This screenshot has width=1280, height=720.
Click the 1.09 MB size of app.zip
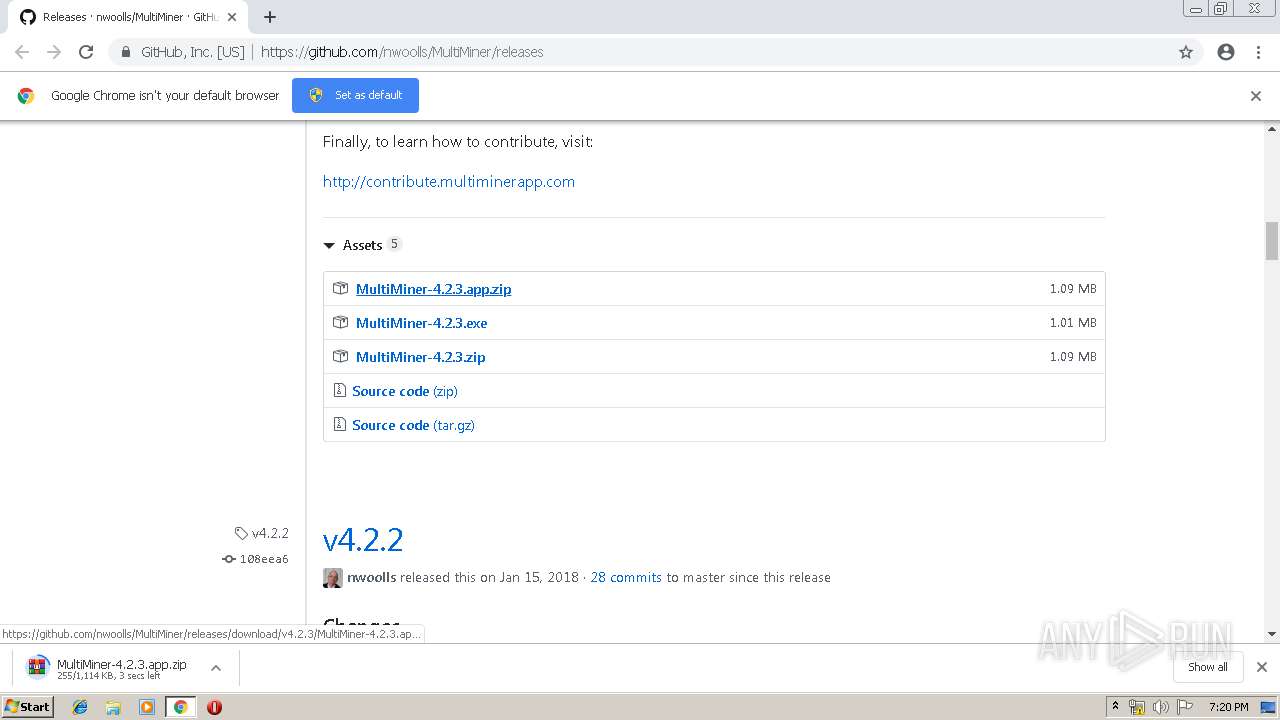(x=1073, y=289)
